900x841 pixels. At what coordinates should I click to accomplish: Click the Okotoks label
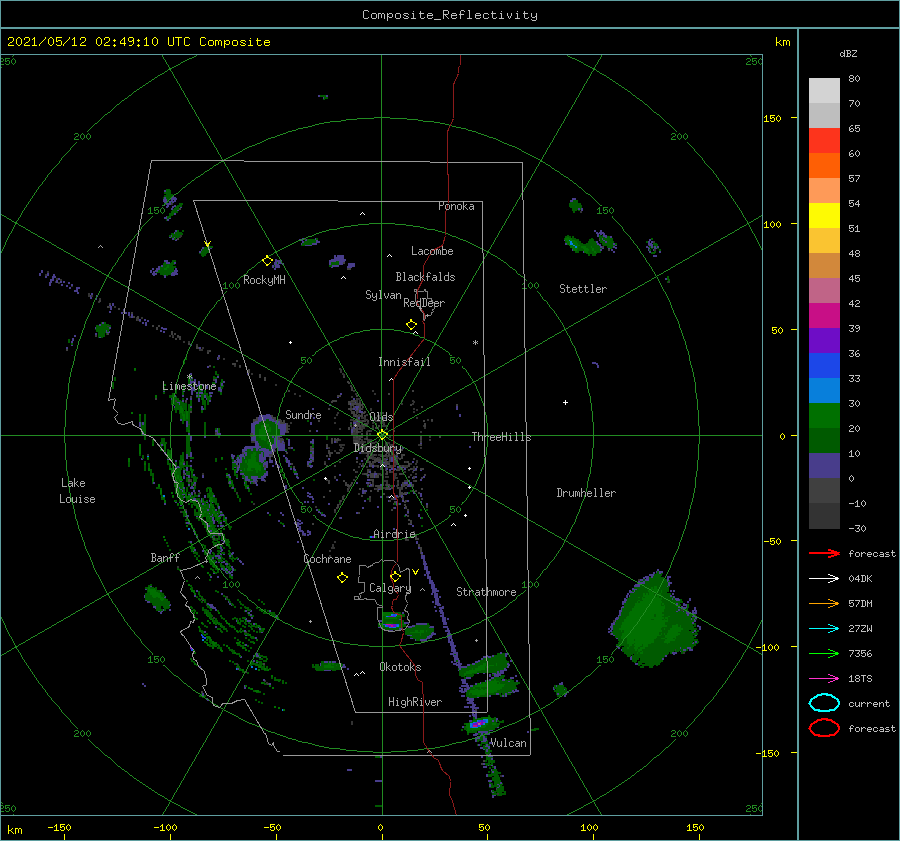coord(400,667)
